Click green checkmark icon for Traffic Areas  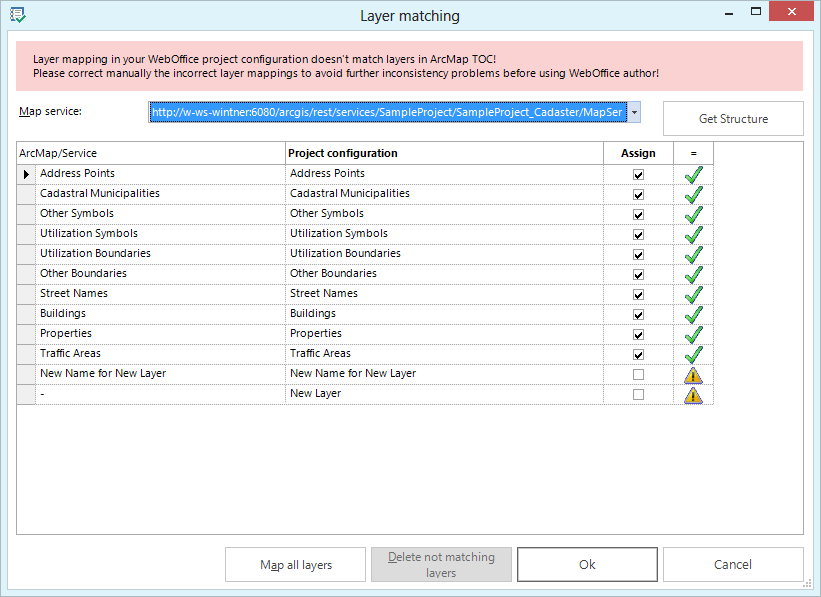694,353
